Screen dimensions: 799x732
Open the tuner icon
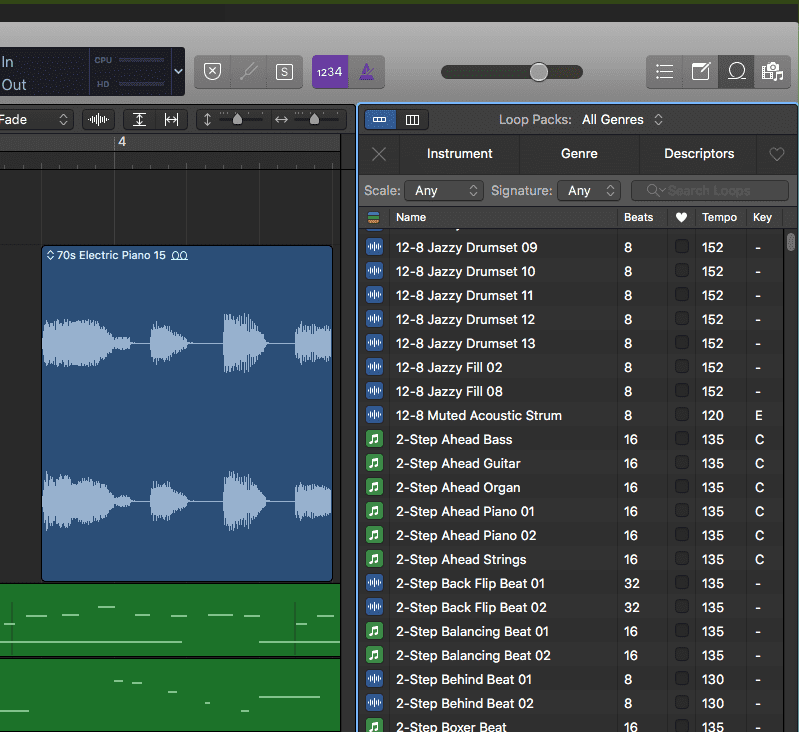tap(249, 72)
